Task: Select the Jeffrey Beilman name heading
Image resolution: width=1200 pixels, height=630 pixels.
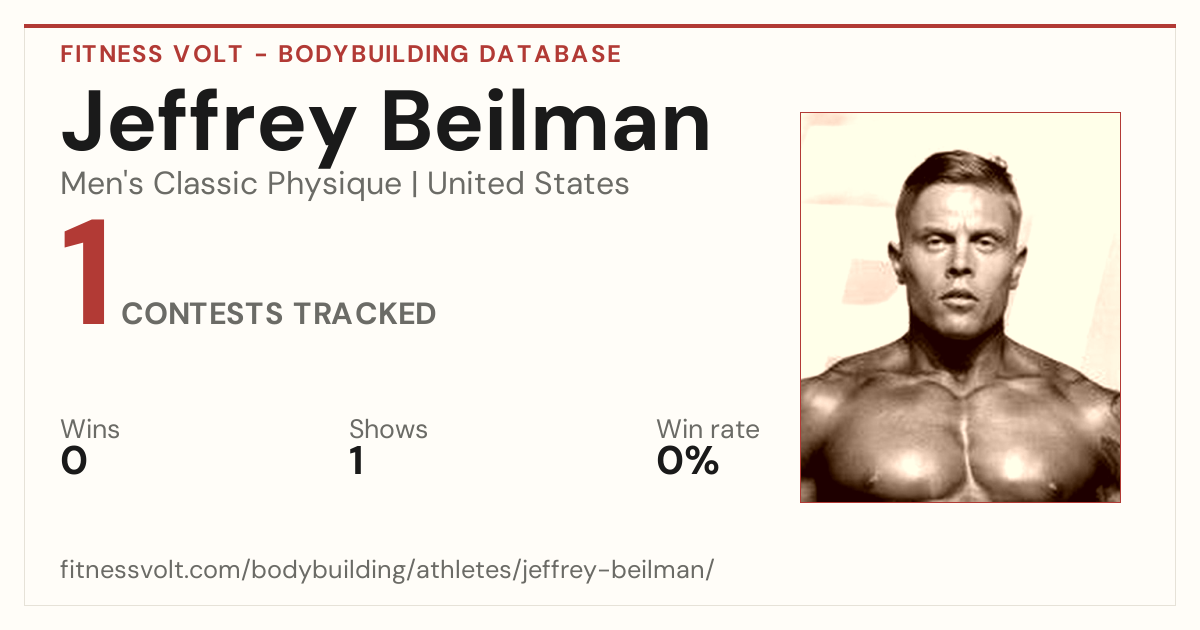Action: tap(386, 123)
